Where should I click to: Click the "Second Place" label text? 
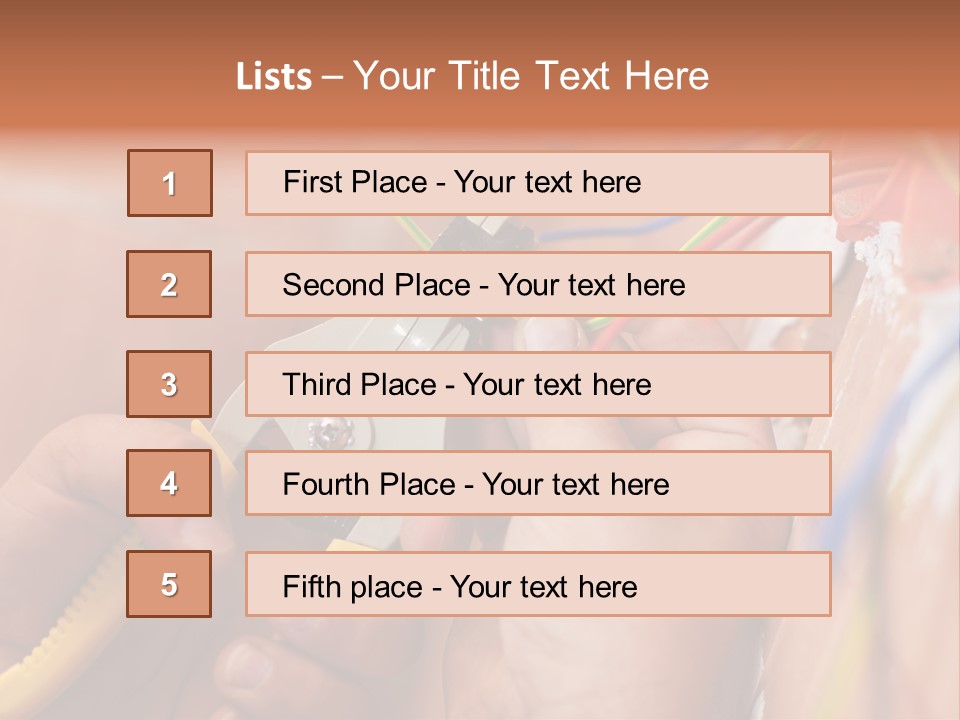[x=374, y=285]
